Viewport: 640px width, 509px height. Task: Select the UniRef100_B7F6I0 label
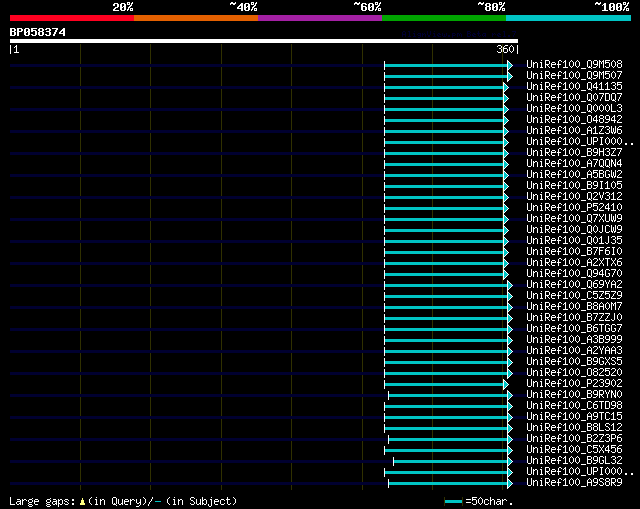point(574,251)
